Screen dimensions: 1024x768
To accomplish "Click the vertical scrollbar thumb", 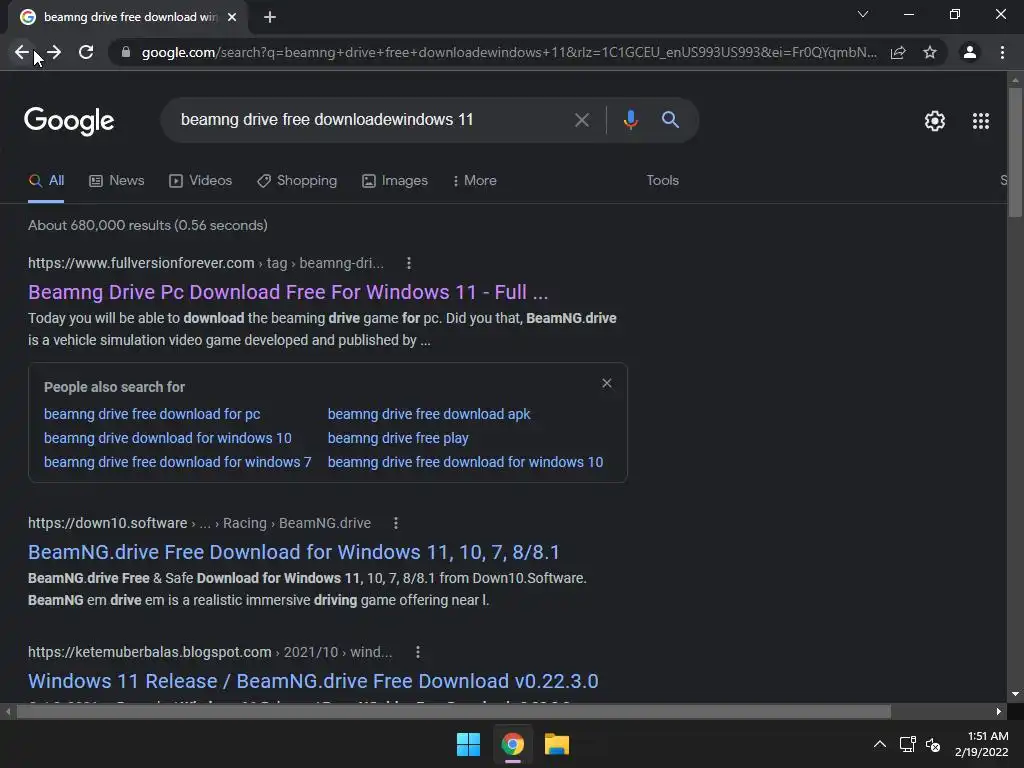I will [x=1015, y=152].
